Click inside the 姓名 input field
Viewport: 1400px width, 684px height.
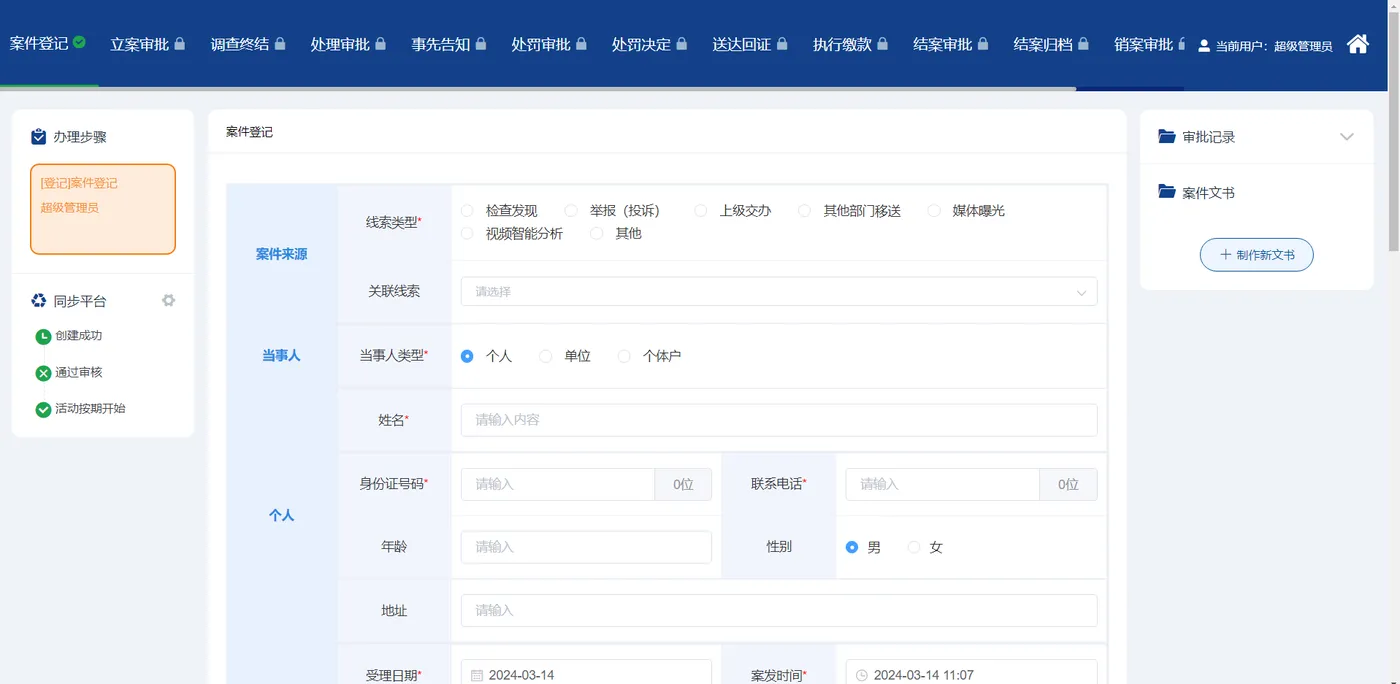click(776, 420)
